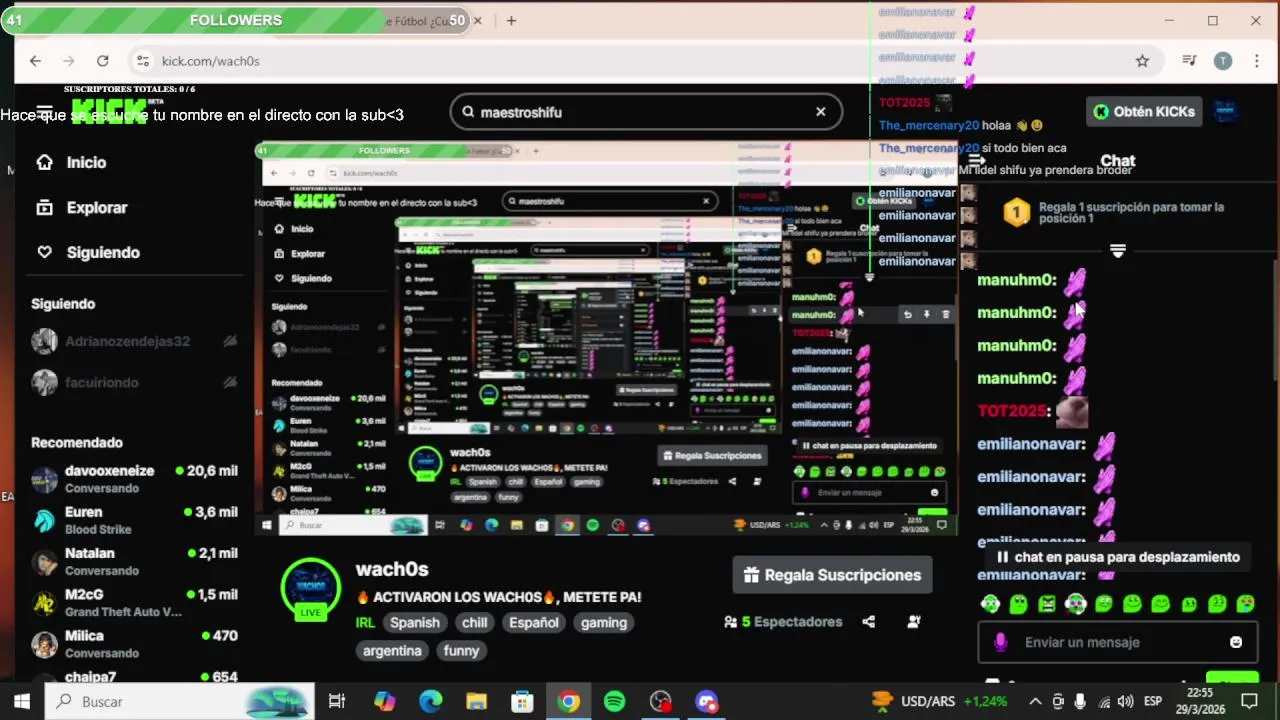Select the IRL category link
This screenshot has height=720, width=1280.
pyautogui.click(x=364, y=622)
